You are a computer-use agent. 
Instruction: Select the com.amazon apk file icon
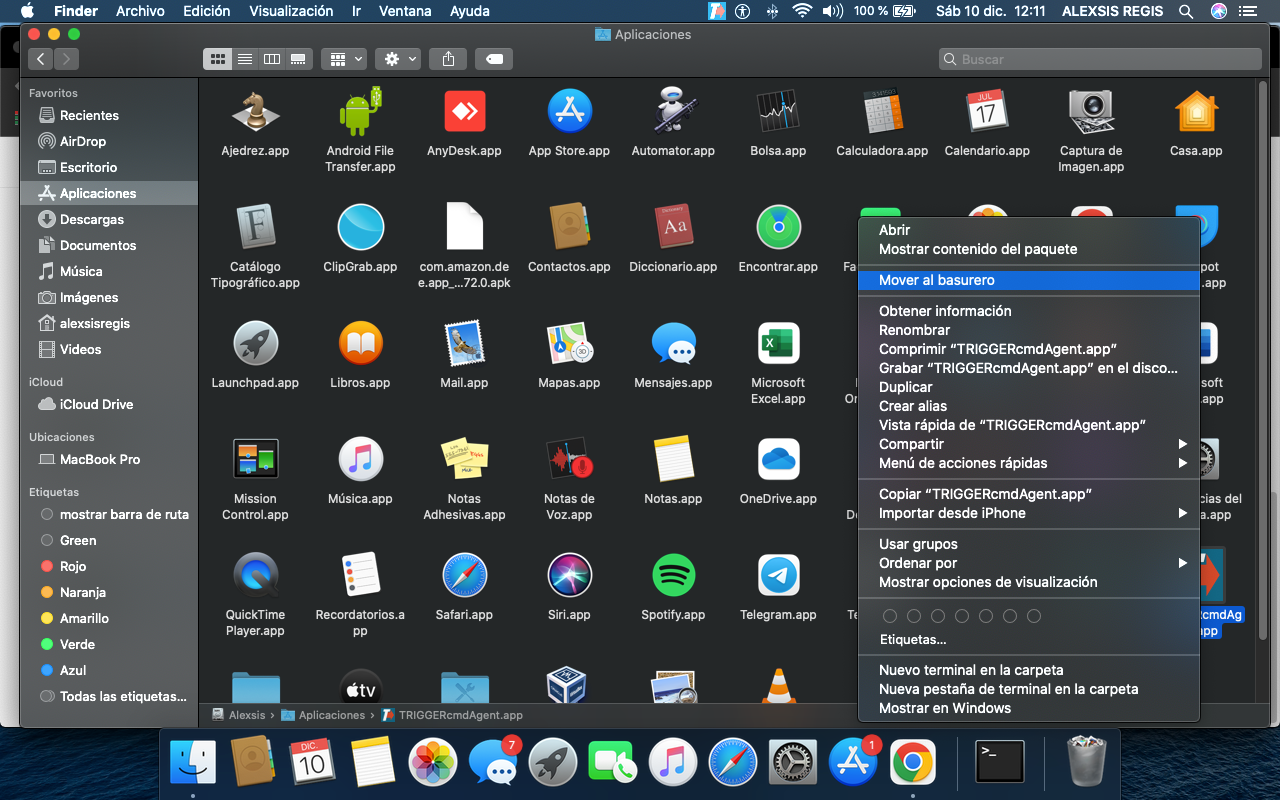click(x=464, y=227)
